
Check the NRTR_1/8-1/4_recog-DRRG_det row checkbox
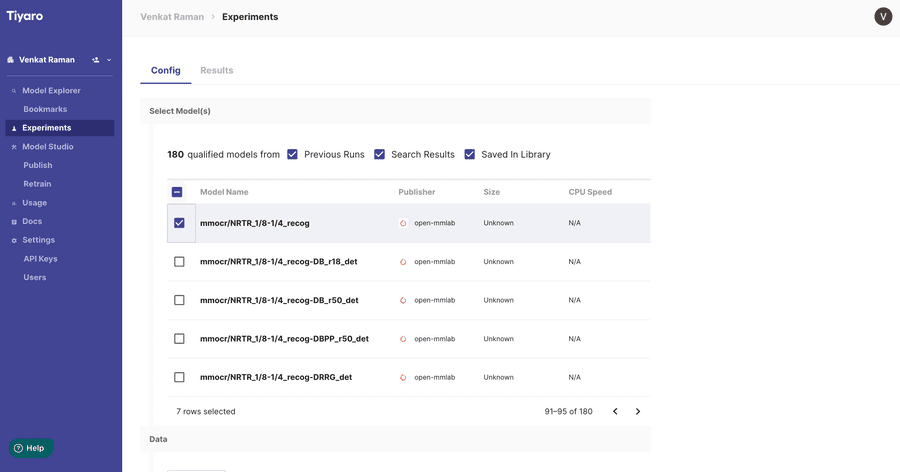[179, 377]
